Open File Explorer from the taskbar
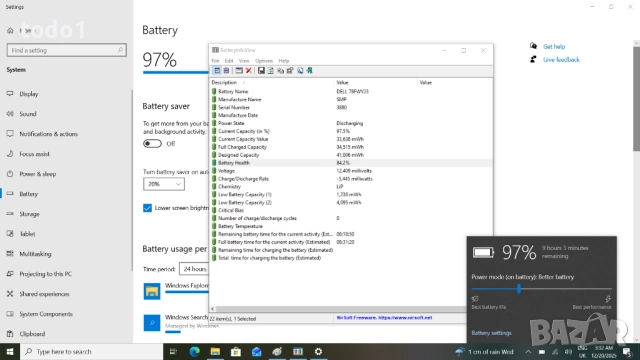This screenshot has height=360, width=640. click(215, 351)
